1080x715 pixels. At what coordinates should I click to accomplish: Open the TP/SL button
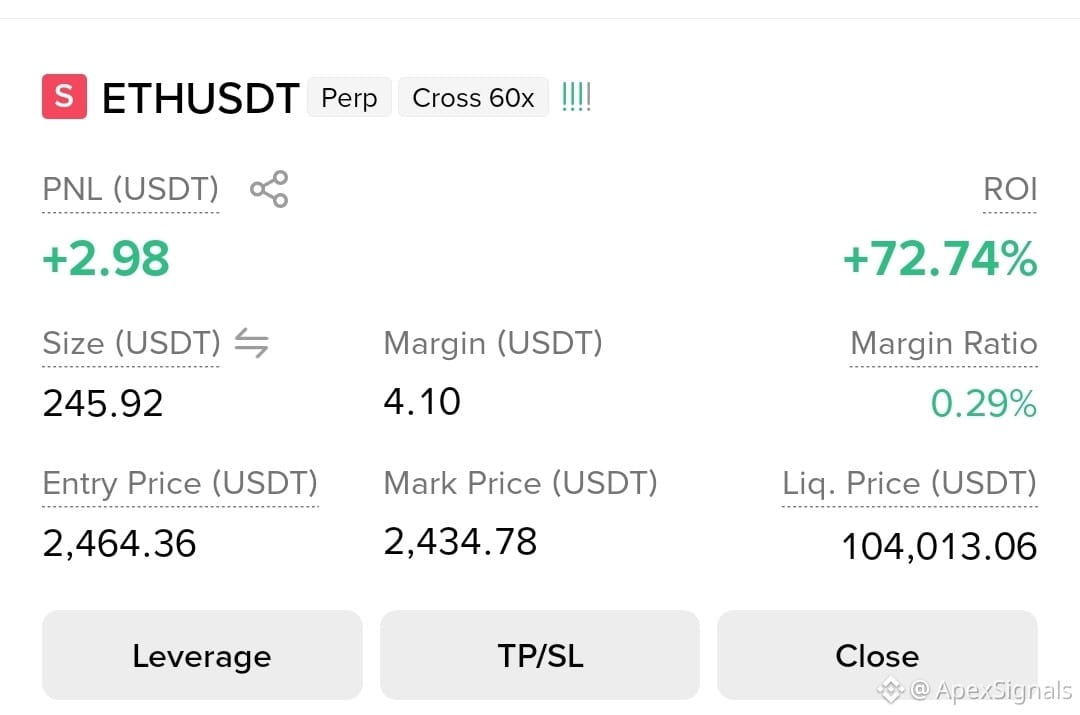[x=540, y=655]
